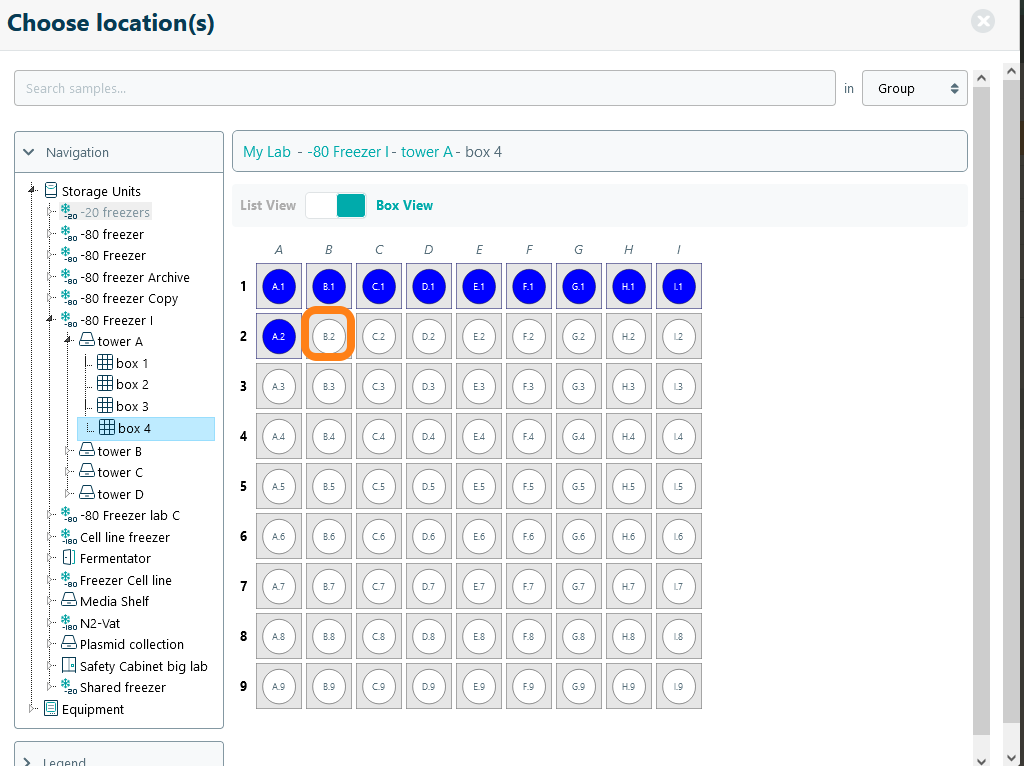Click the Media Shelf icon
Viewport: 1024px width, 766px height.
69,601
